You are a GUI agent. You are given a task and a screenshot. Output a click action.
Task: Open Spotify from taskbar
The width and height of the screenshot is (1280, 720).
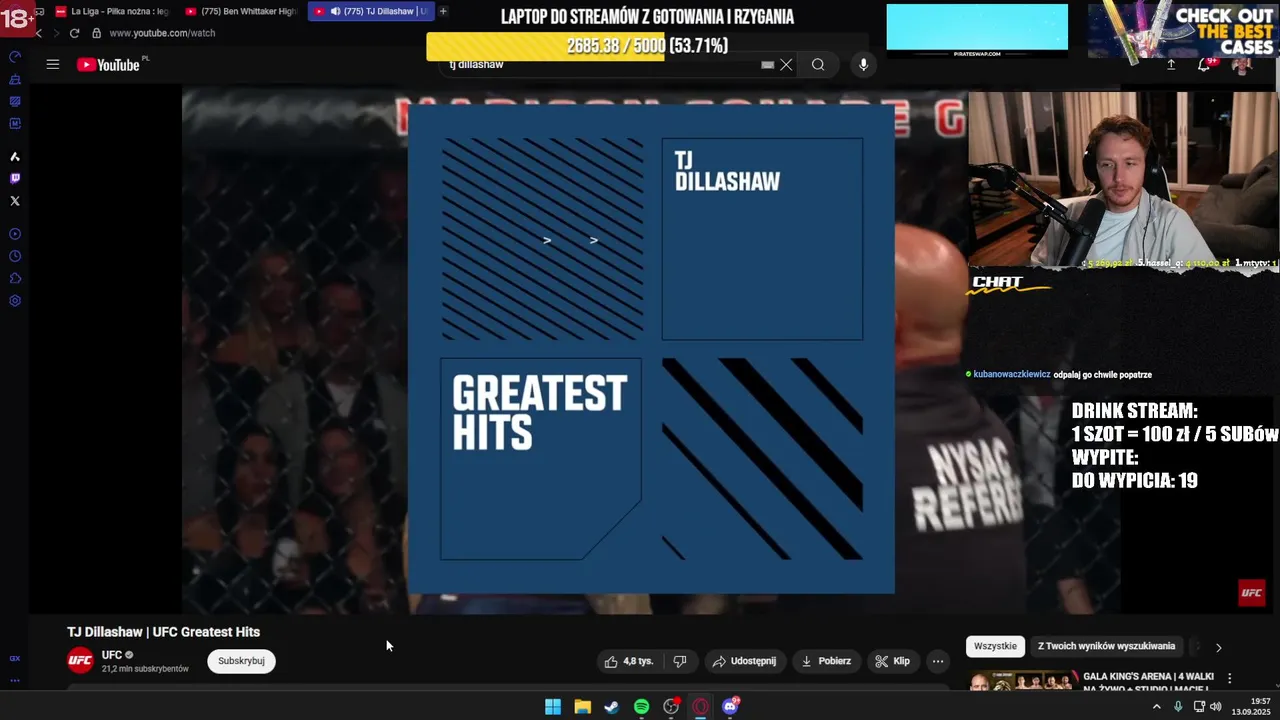[x=642, y=707]
